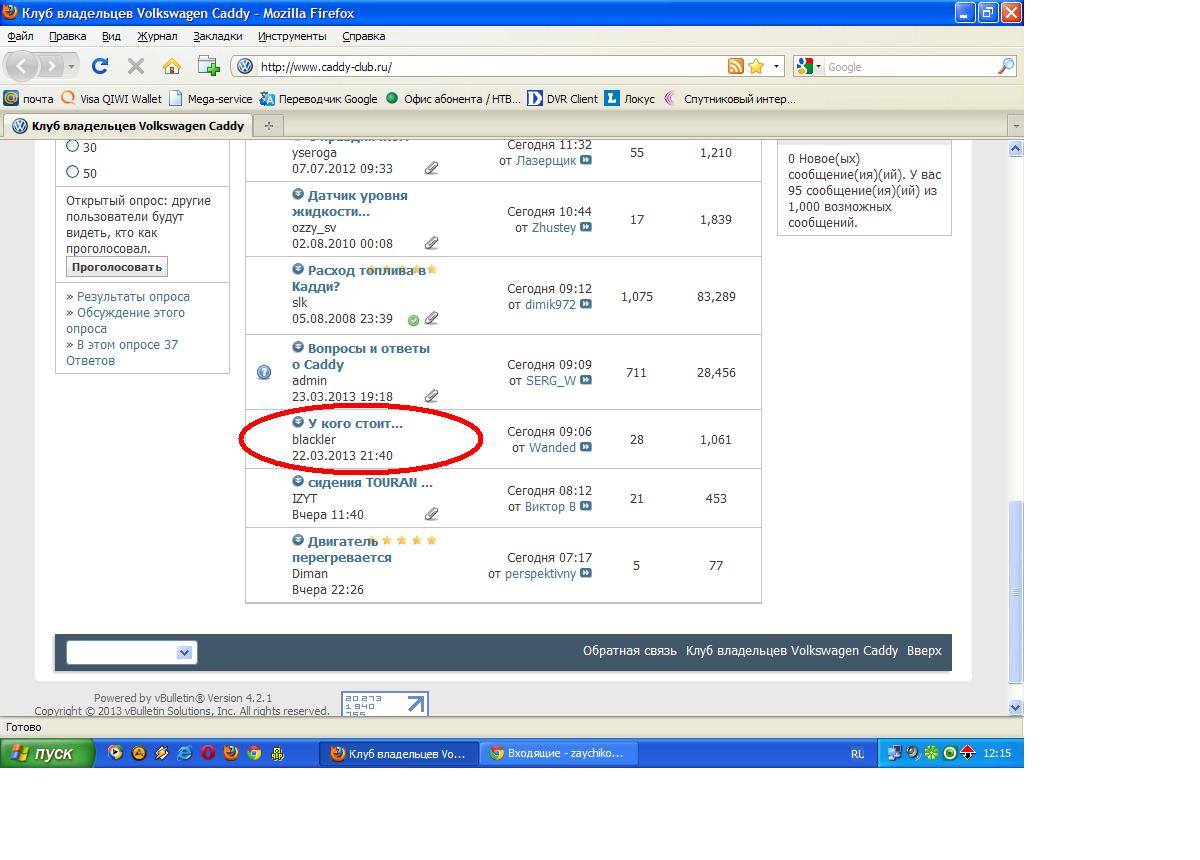Go back with the browser Back arrow
Viewport: 1200px width, 860px height.
point(22,66)
